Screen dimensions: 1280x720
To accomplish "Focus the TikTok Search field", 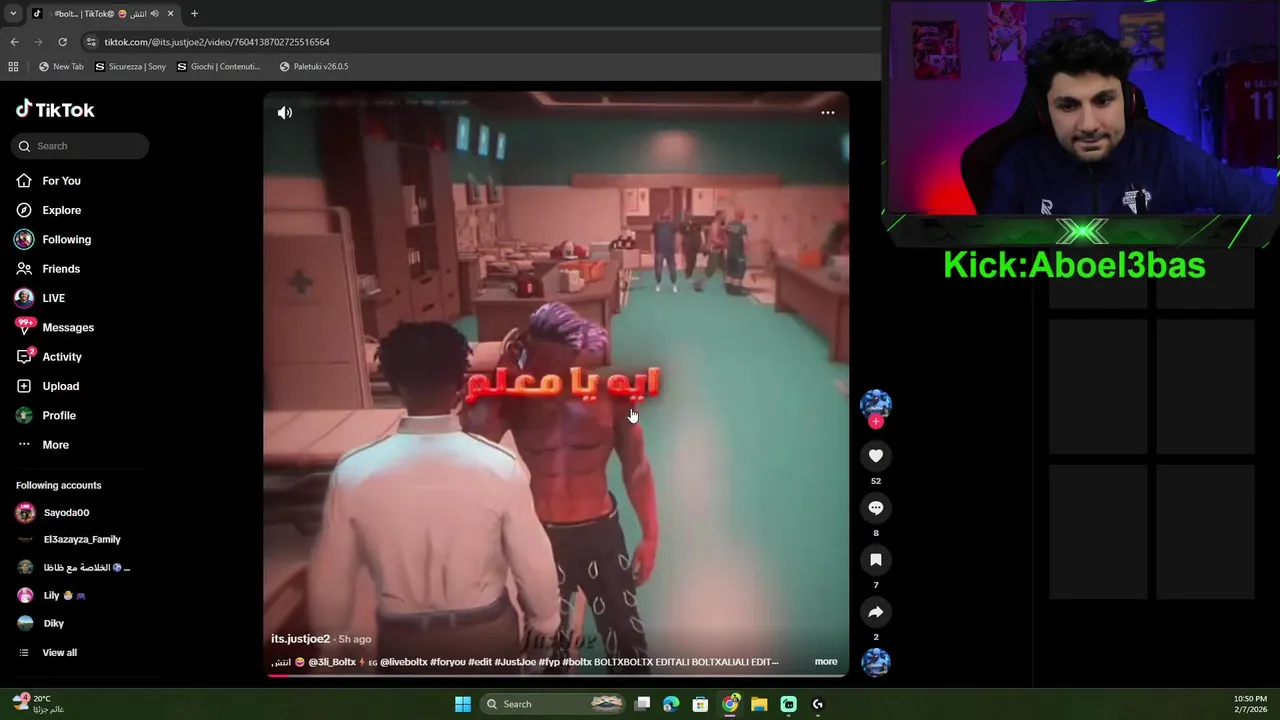I will click(x=80, y=146).
